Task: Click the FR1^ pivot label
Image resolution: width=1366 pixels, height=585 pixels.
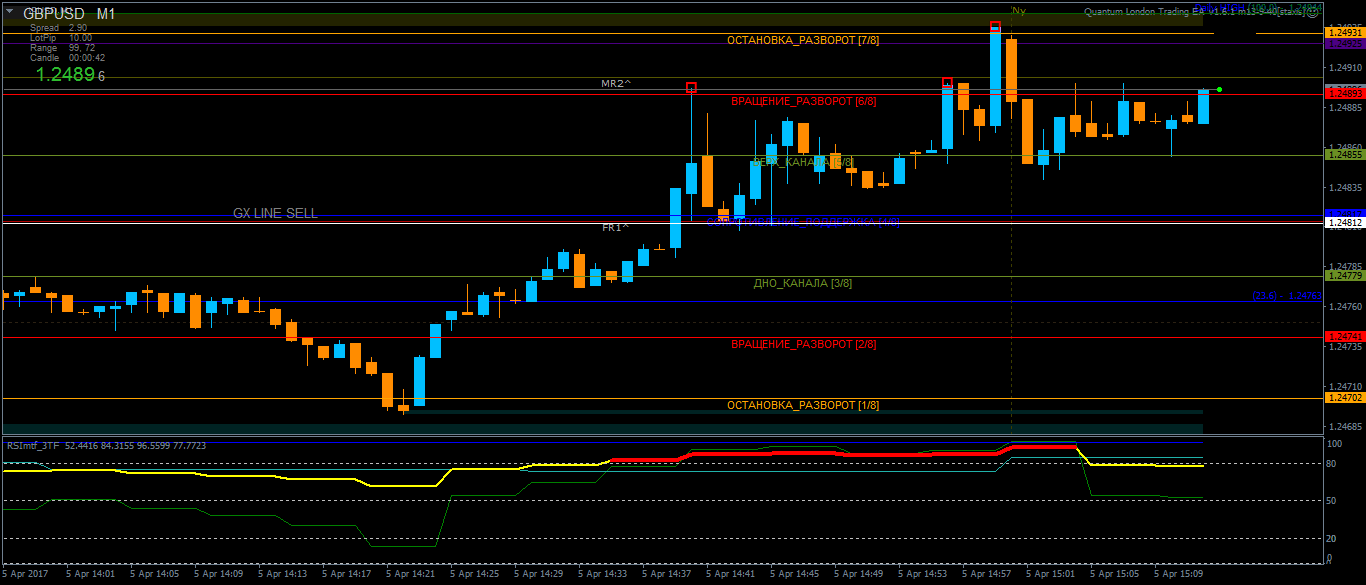Action: click(x=615, y=227)
